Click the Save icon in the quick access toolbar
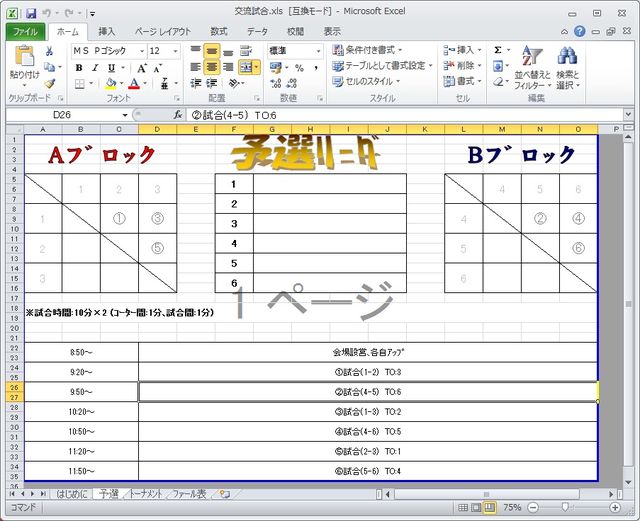The width and height of the screenshot is (640, 521). pos(31,14)
